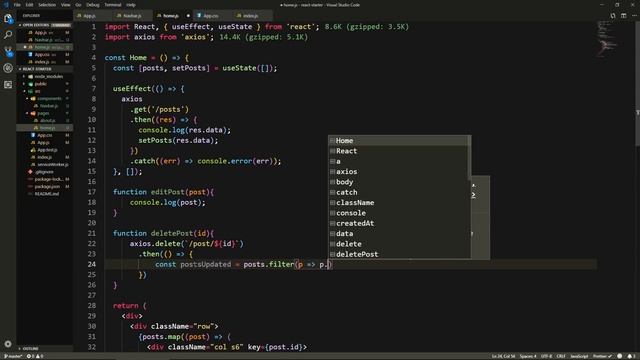
Task: Open the View menu
Action: [x=65, y=5]
